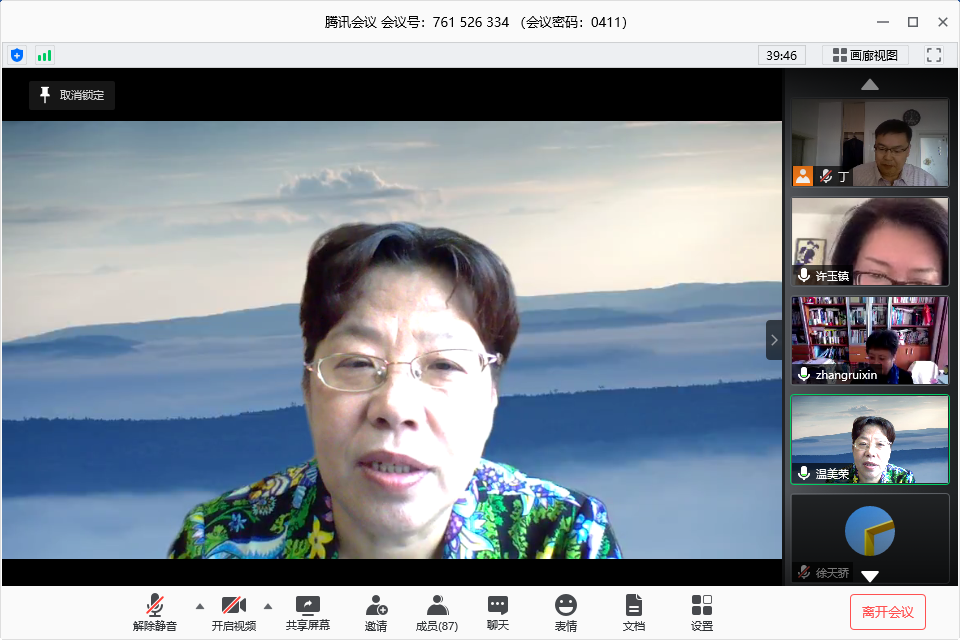Collapse participant sidebar with chevron arrow
The image size is (960, 640).
pos(774,340)
